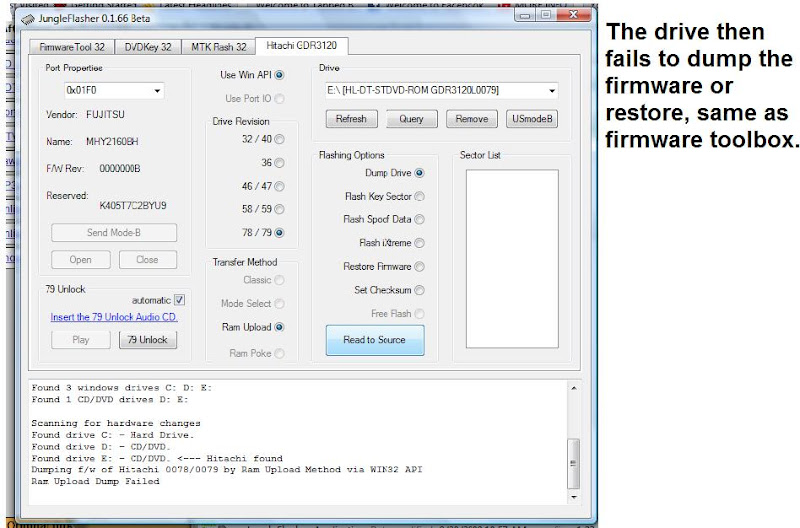Maximize the JungleFlasher window

545,15
